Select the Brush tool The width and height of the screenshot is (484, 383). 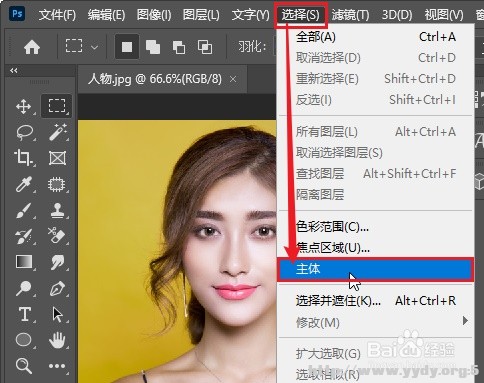24,210
